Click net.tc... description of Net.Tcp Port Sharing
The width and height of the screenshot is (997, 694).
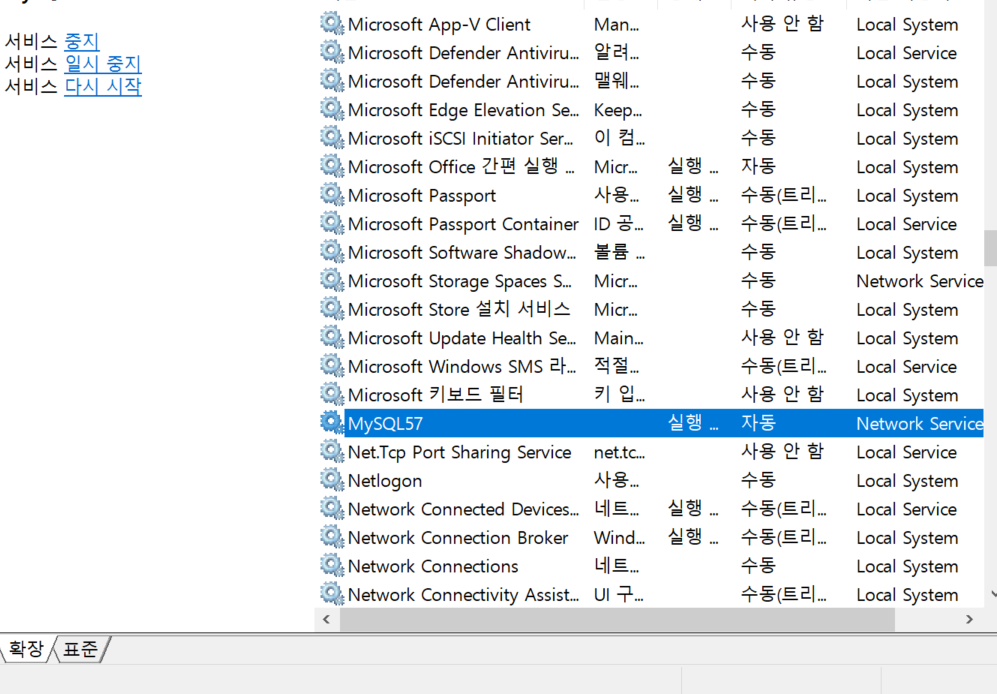click(x=619, y=452)
